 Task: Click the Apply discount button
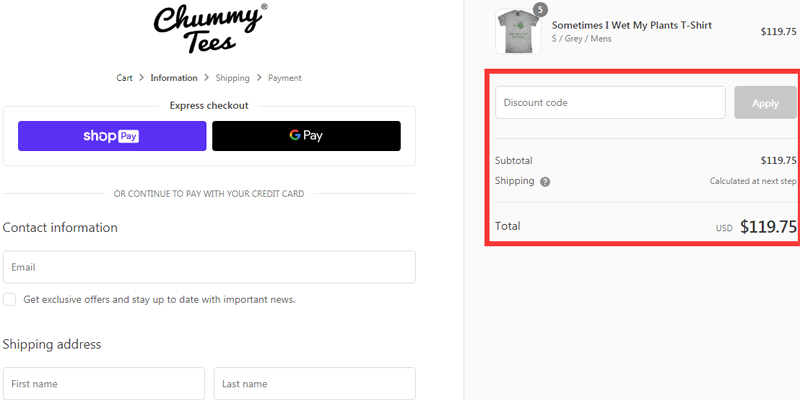point(765,103)
